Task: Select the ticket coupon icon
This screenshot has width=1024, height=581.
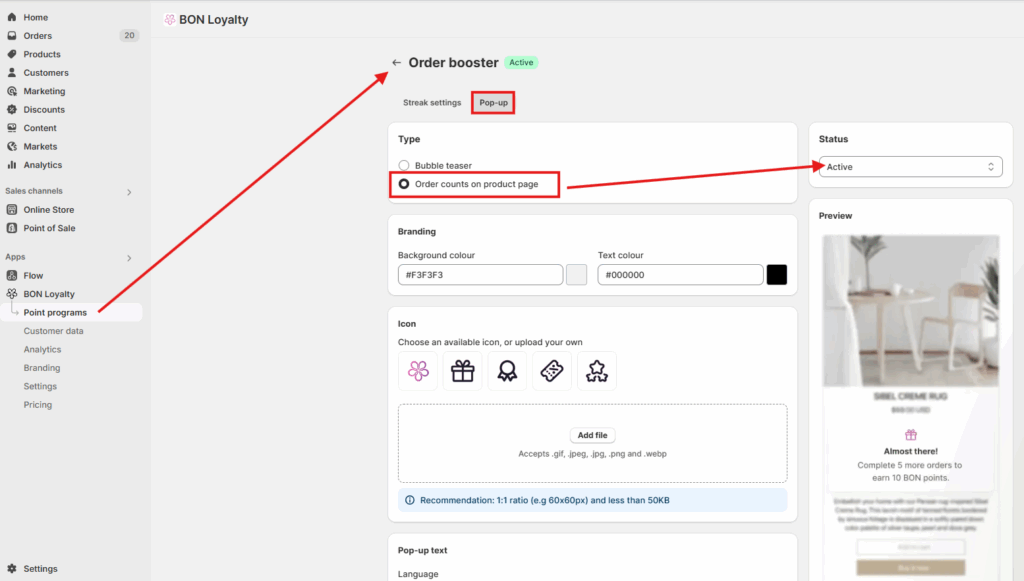Action: [x=552, y=372]
